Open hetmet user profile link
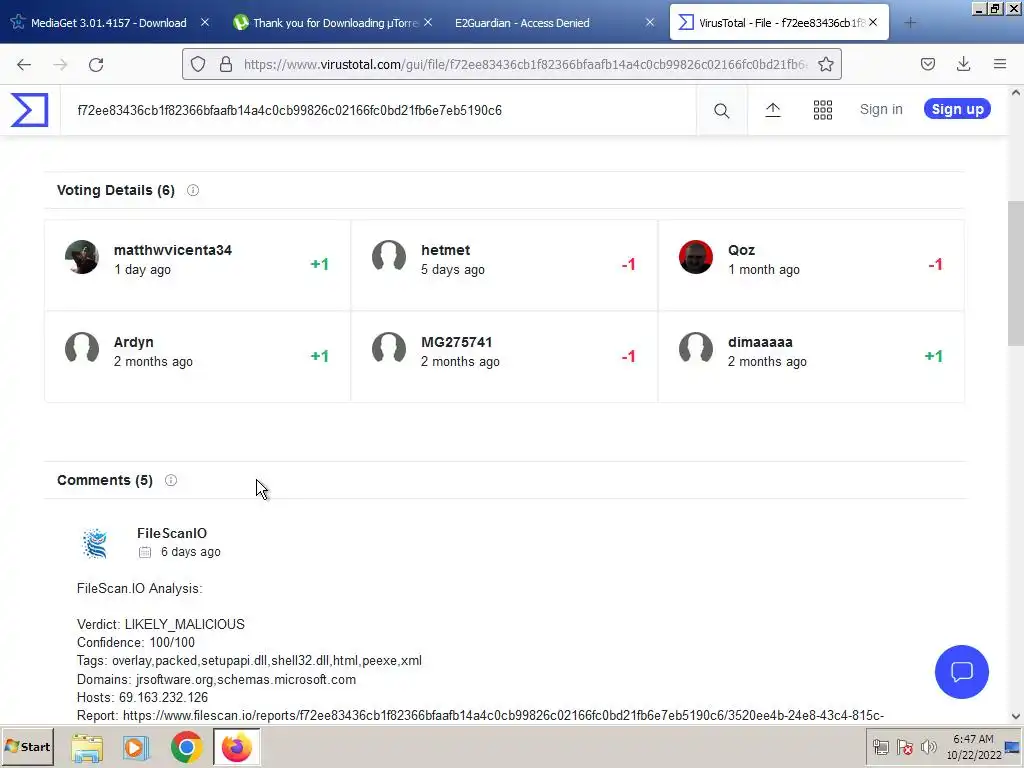 click(x=445, y=250)
